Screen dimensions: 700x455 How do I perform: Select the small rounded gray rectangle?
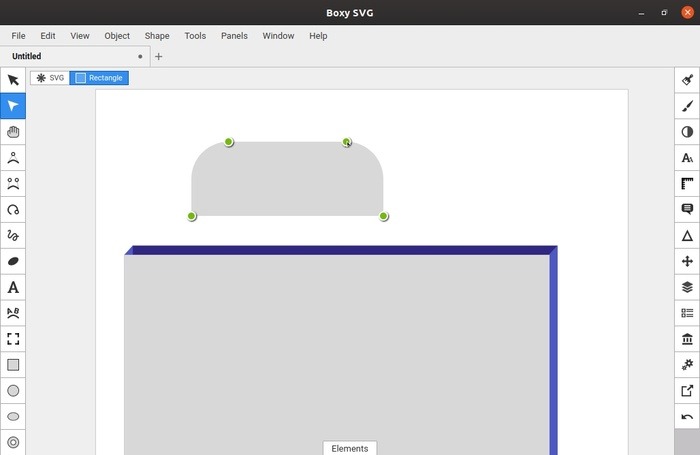coord(287,179)
